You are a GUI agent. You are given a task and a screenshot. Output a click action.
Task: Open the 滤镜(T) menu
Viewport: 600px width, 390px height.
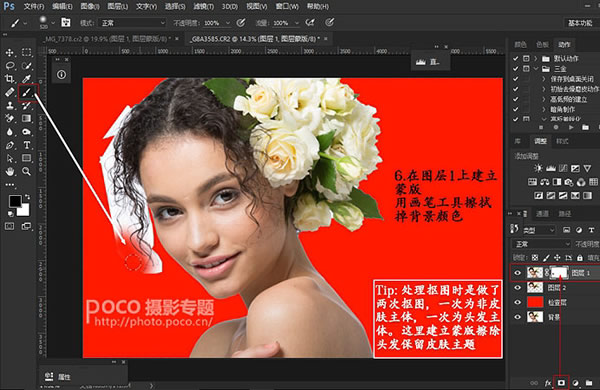coord(203,7)
